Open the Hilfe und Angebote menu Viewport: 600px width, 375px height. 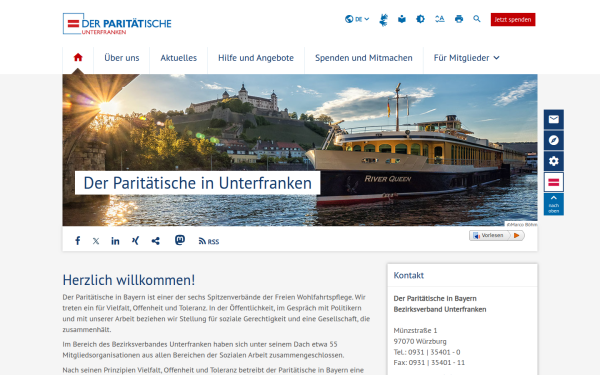(256, 58)
